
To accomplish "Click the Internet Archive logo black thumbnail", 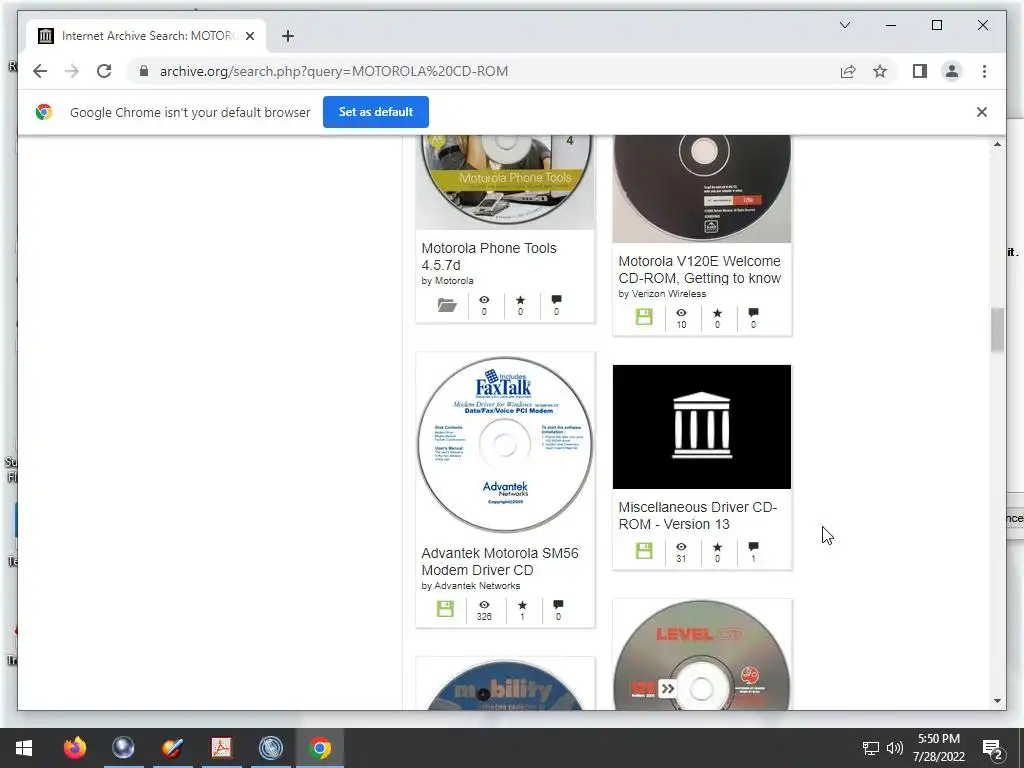I will coord(702,426).
